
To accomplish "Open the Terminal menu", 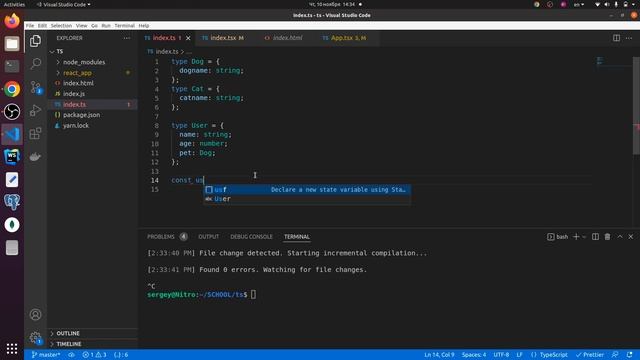I will tap(124, 25).
